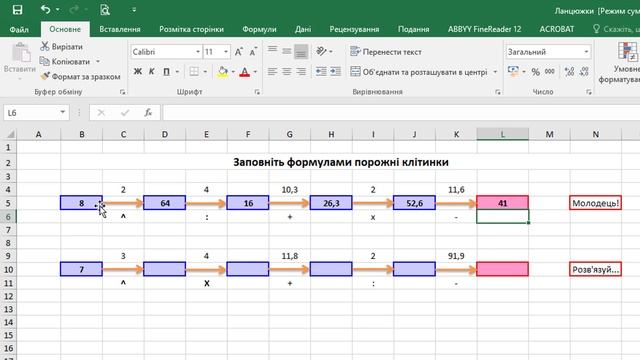The width and height of the screenshot is (640, 360).
Task: Expand the Копіювати dropdown arrow
Action: click(98, 62)
